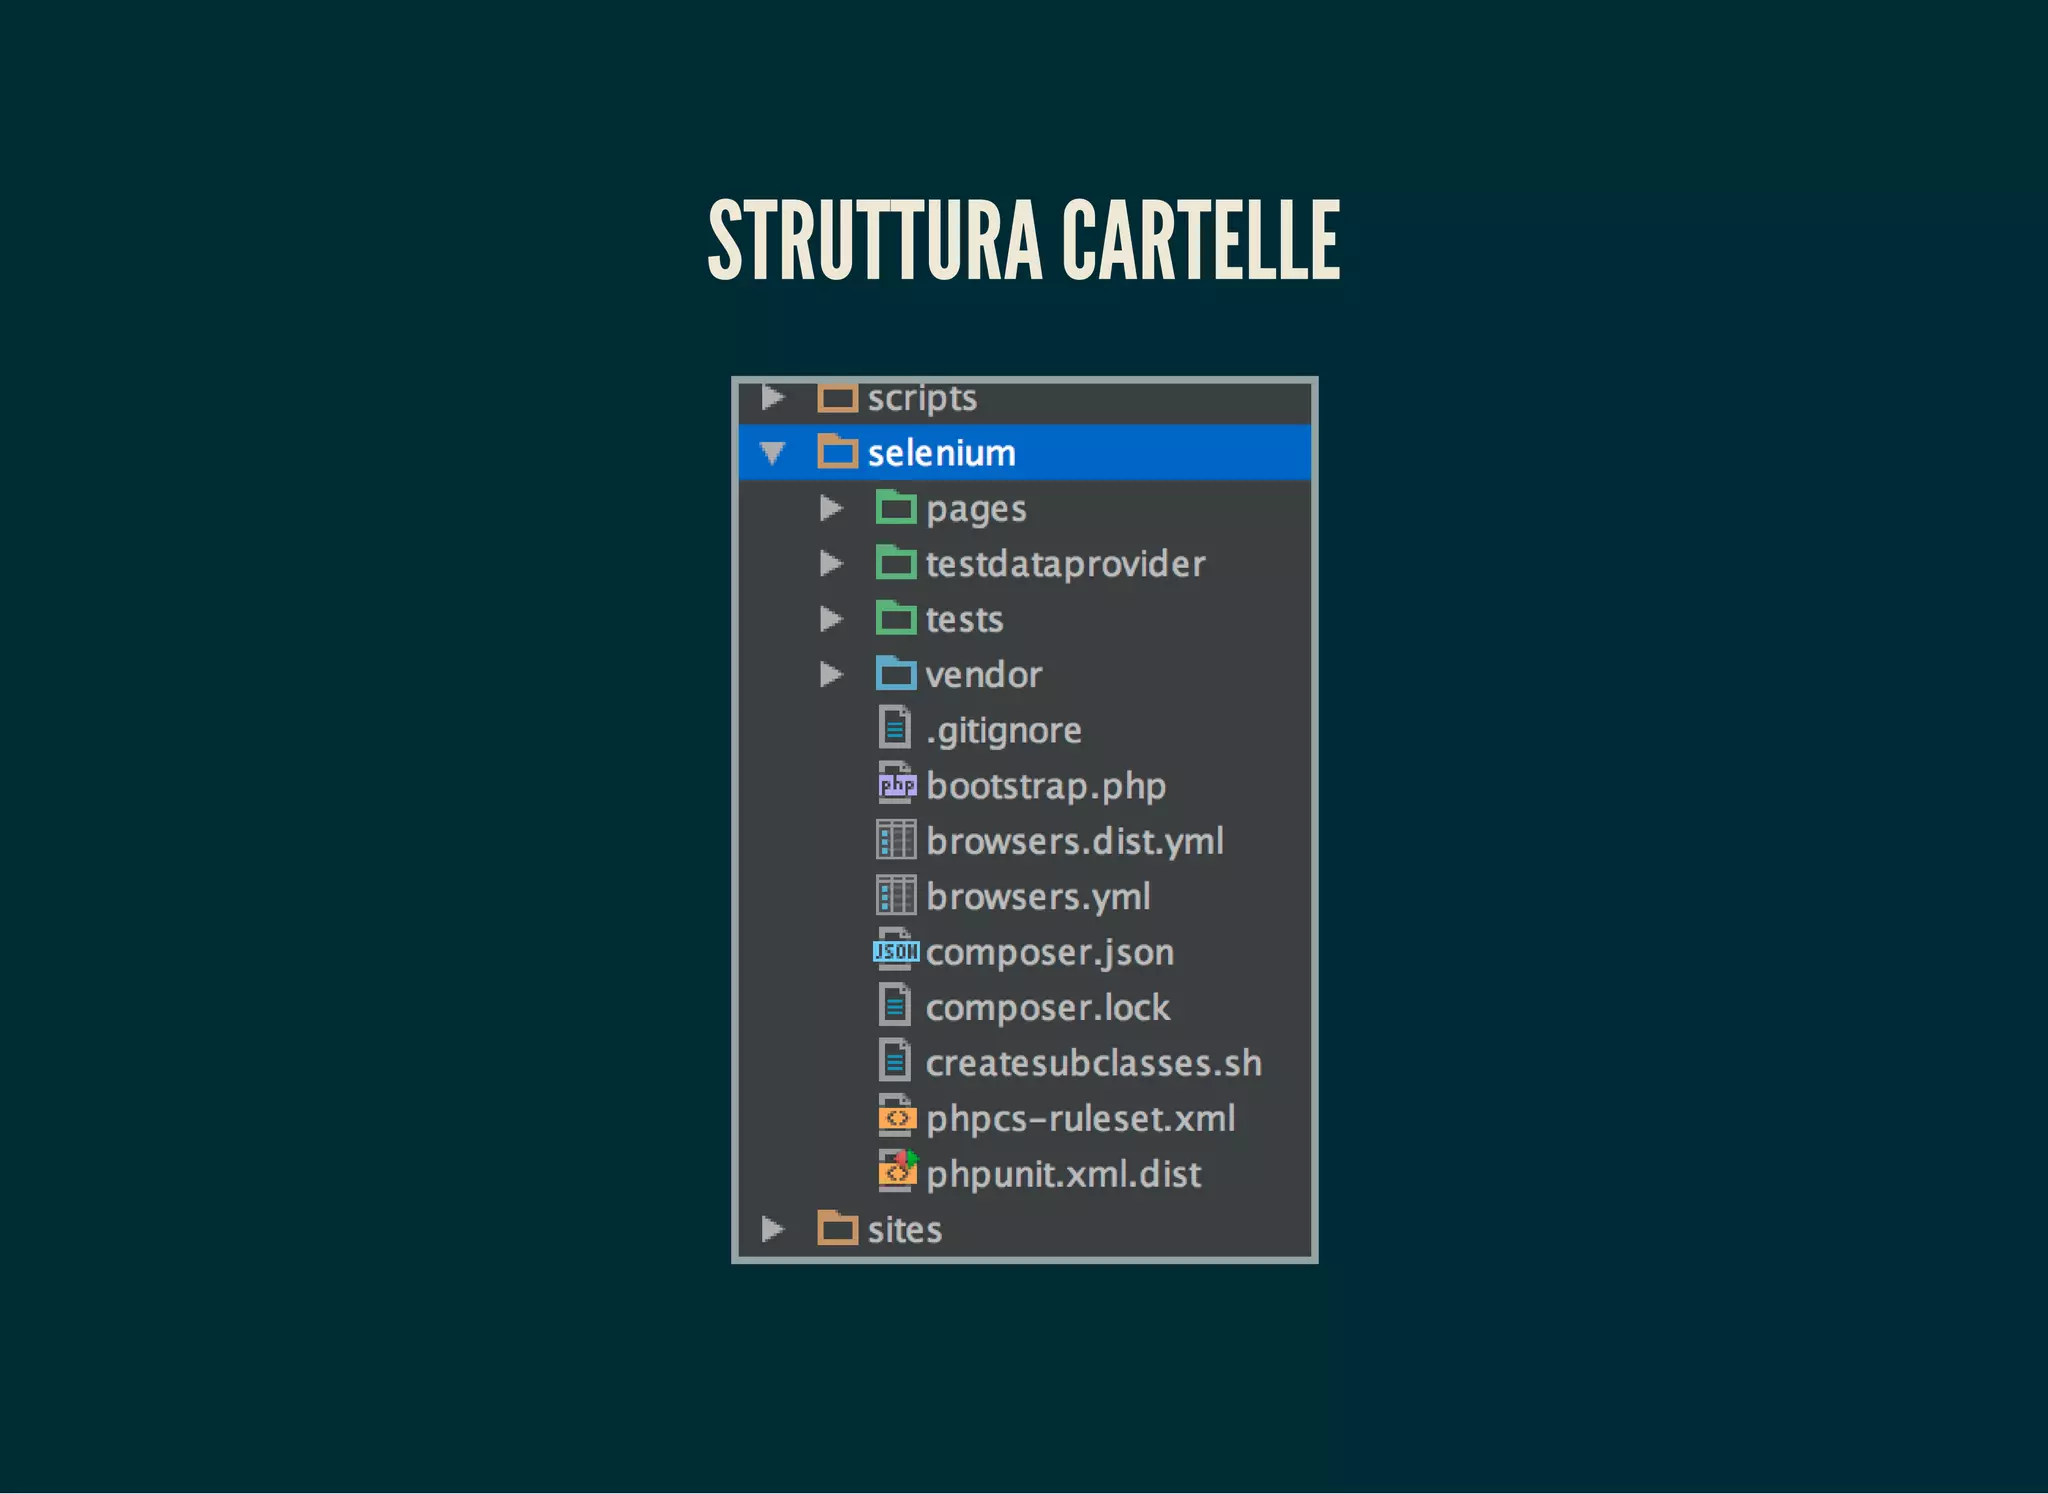The image size is (2048, 1494).
Task: Expand the pages folder arrow
Action: (831, 509)
